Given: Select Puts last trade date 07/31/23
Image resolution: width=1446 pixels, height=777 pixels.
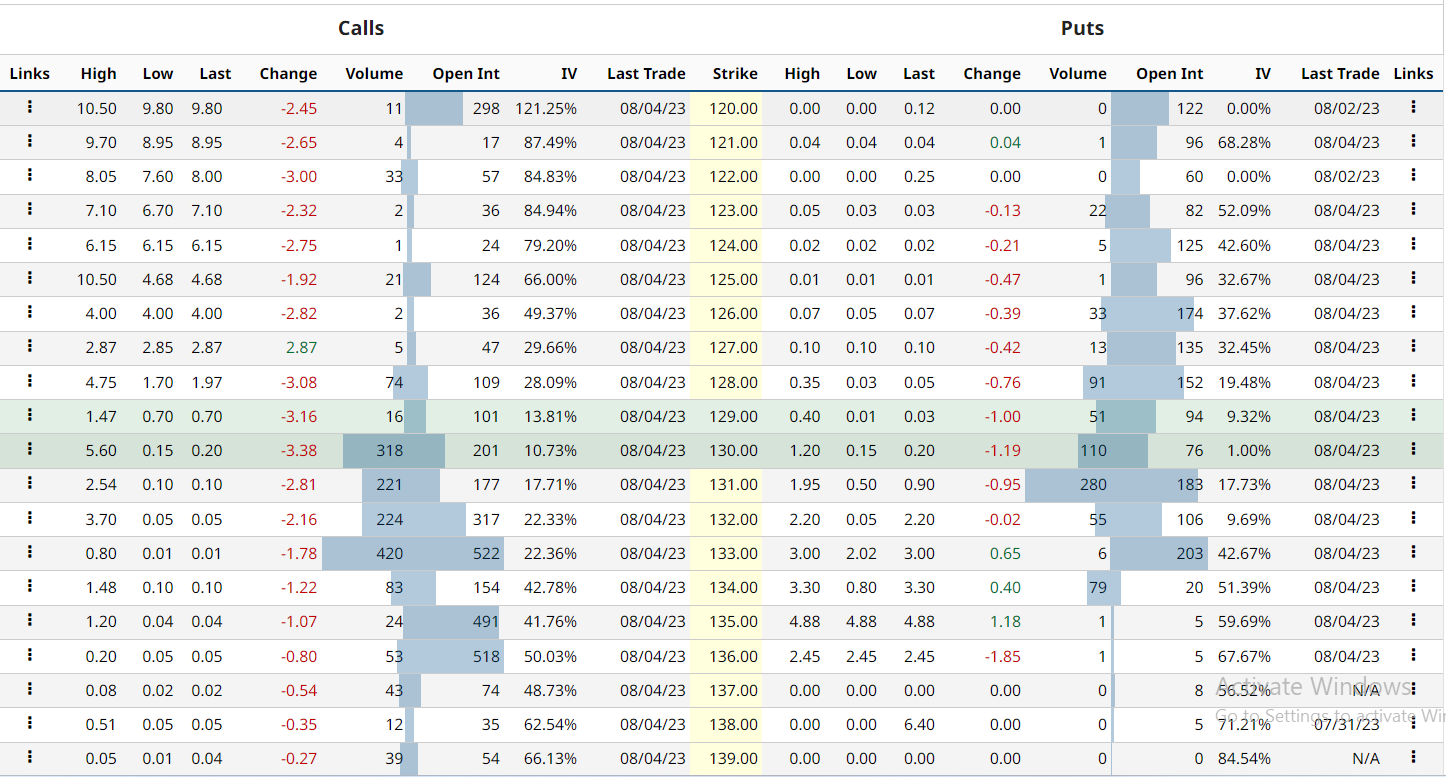Looking at the screenshot, I should click(x=1347, y=724).
